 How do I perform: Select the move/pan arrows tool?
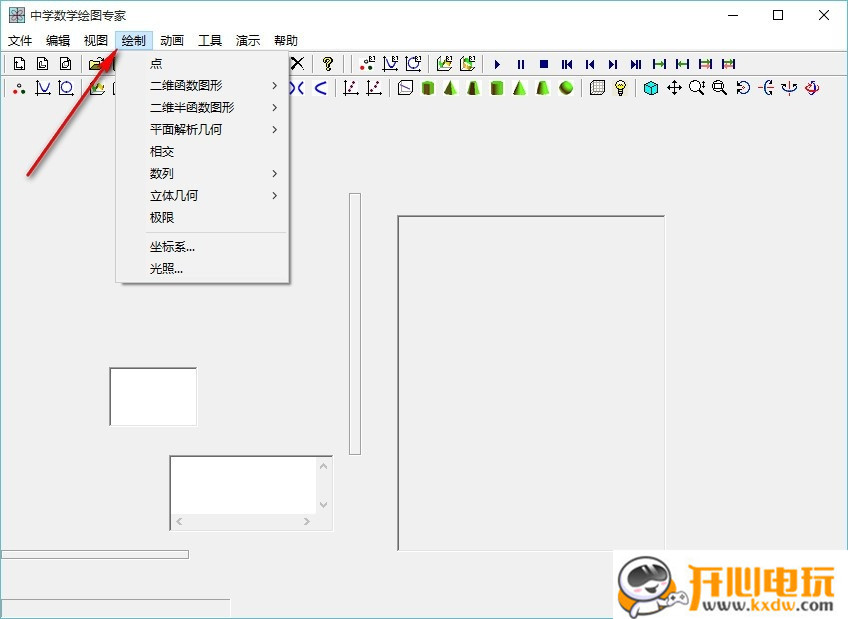[675, 87]
